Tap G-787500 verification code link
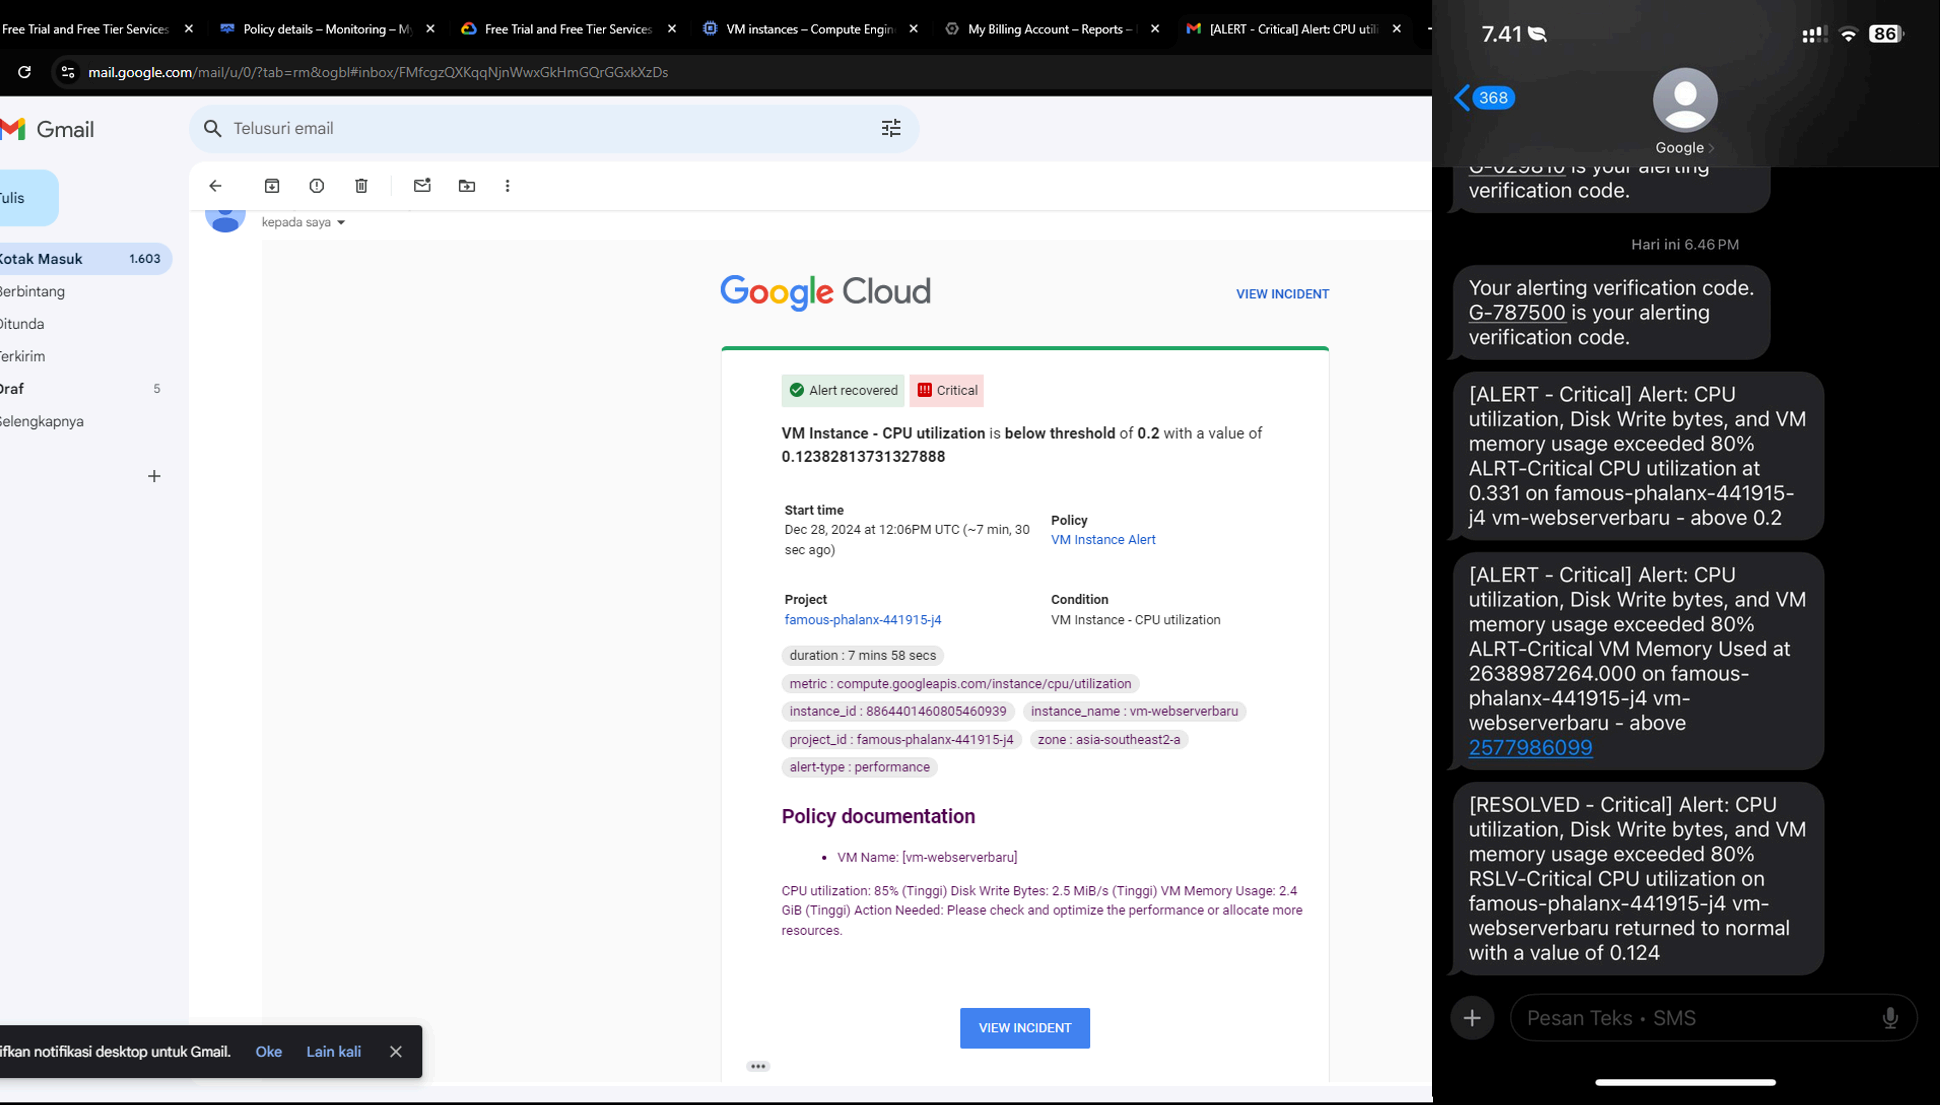 point(1517,312)
